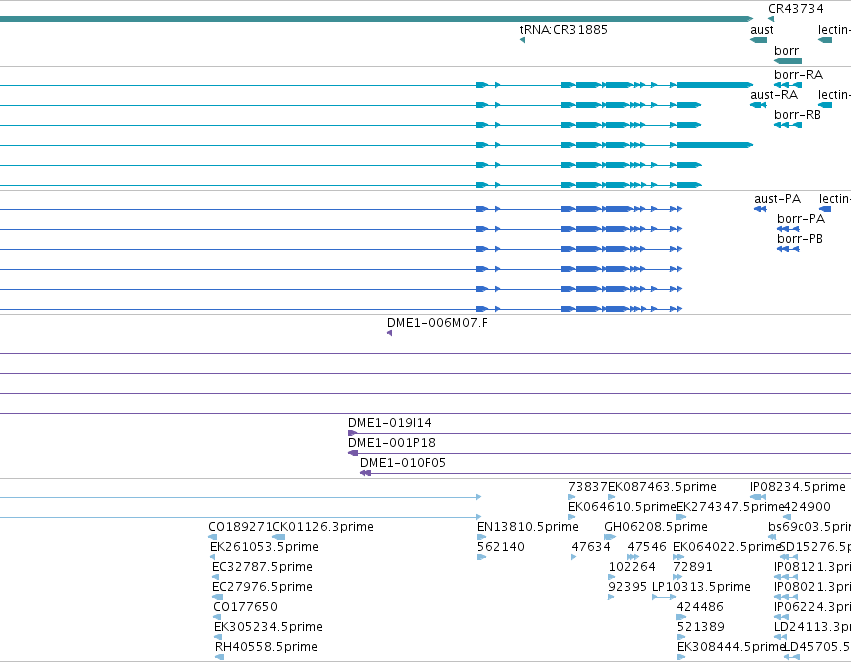Viewport: 851px width, 662px height.
Task: Select the 521389 EST label
Action: [x=700, y=627]
